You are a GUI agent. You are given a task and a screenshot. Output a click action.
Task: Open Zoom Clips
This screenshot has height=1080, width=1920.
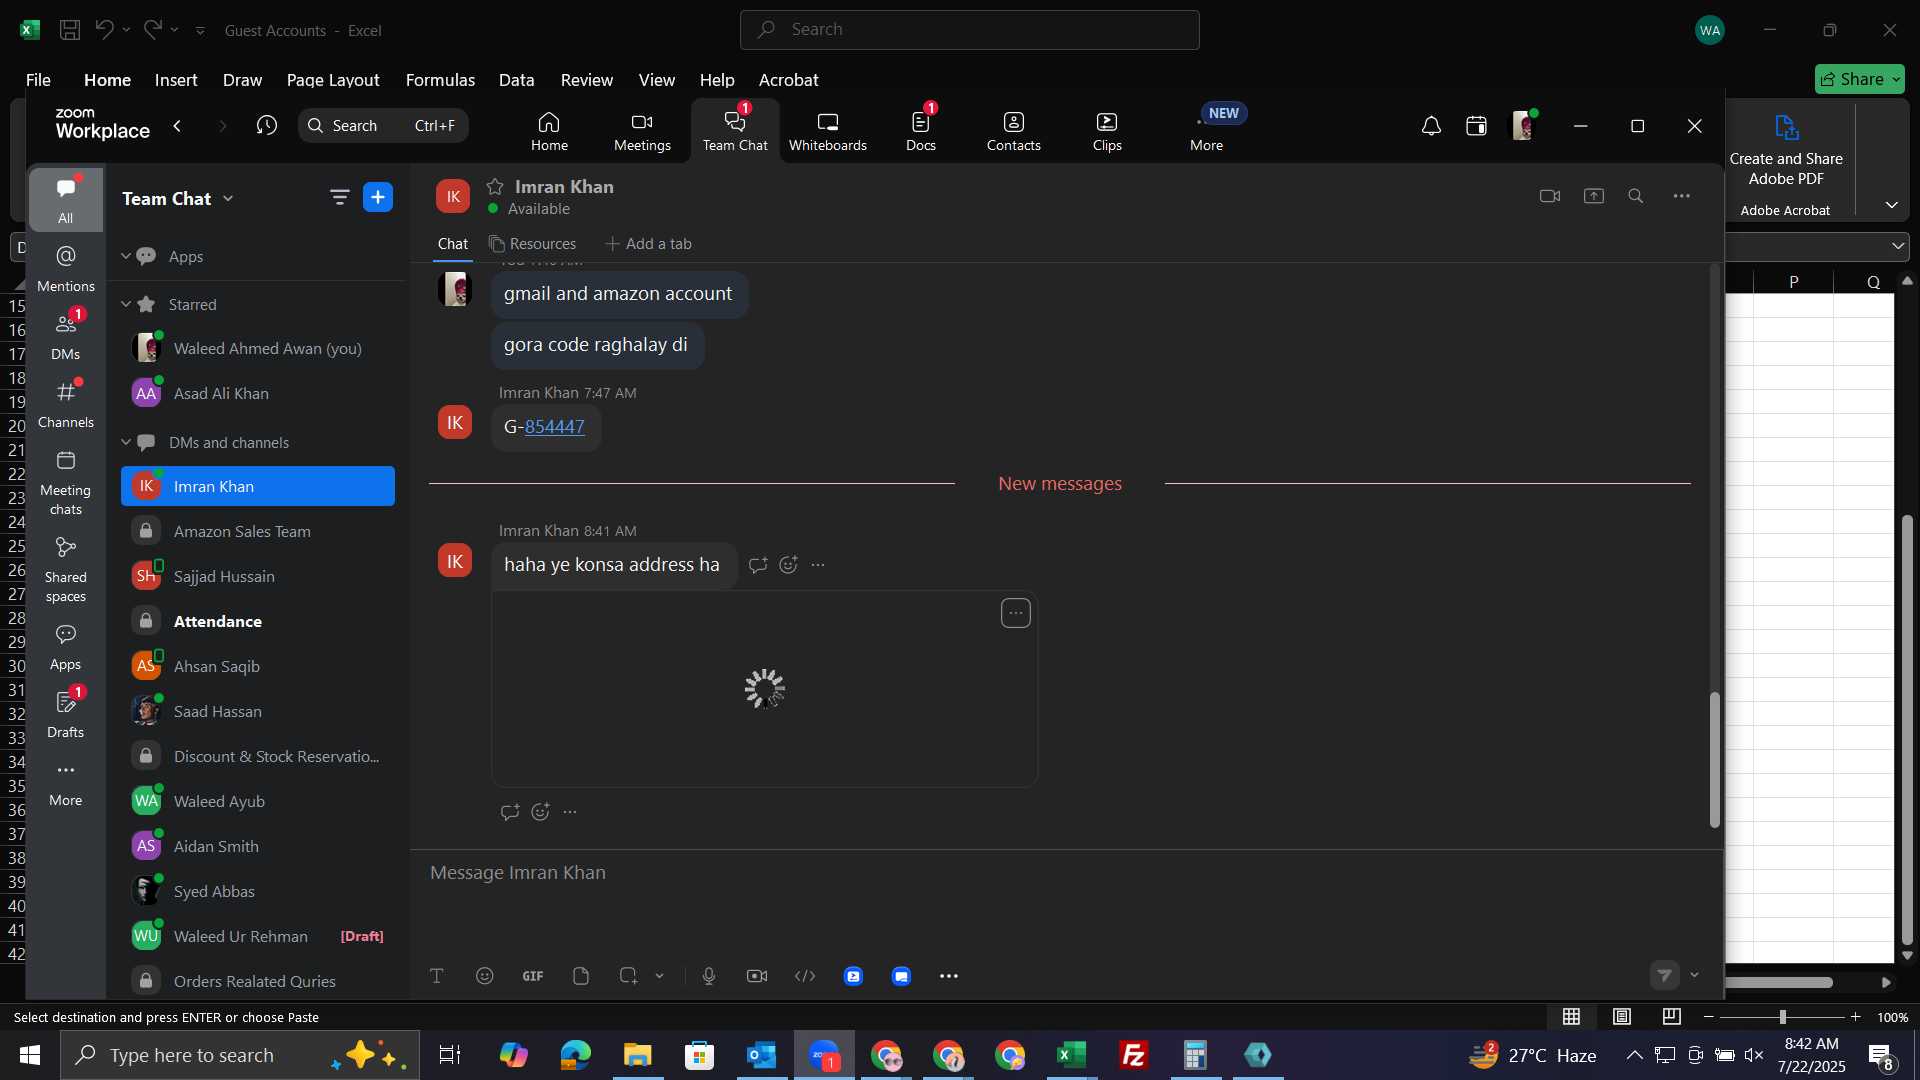1106,131
